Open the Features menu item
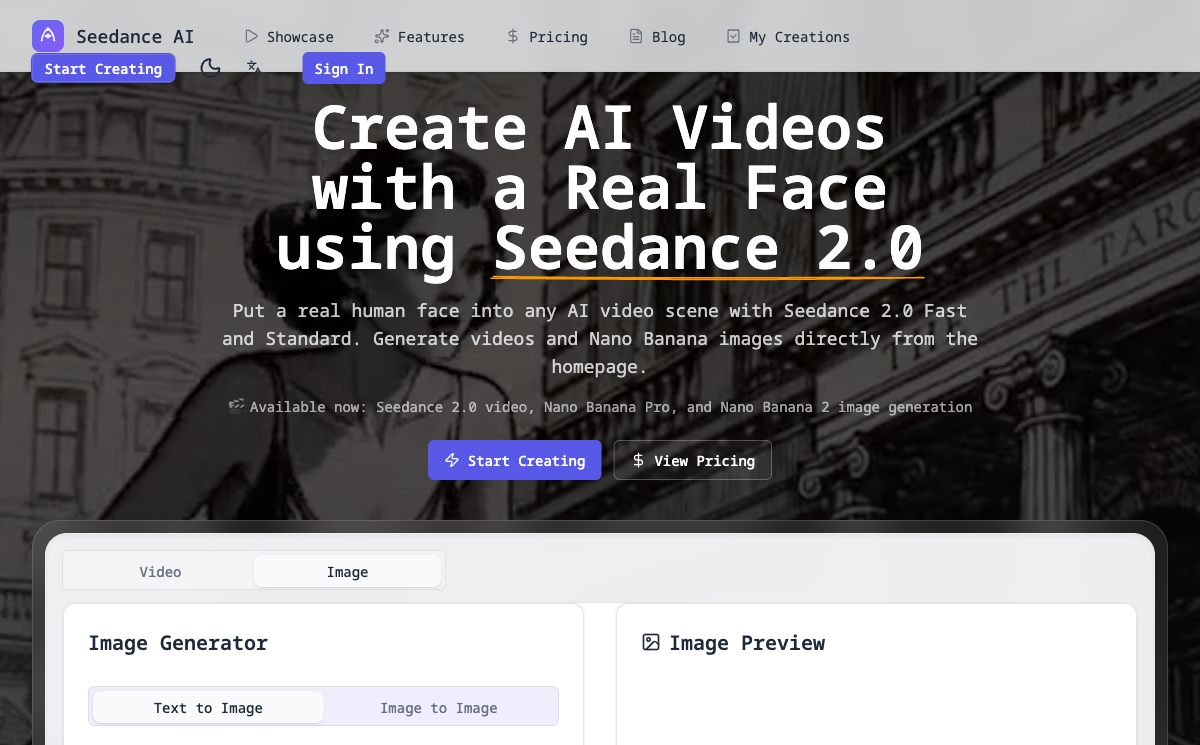 click(x=419, y=36)
